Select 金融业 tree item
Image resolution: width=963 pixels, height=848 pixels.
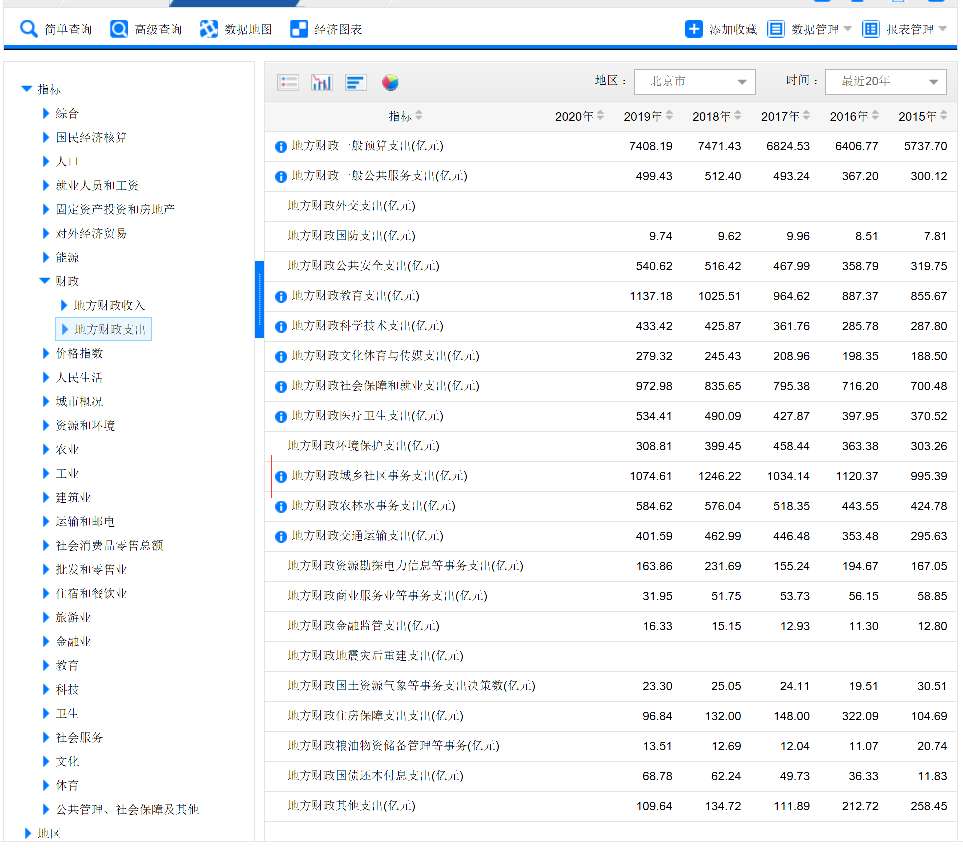tap(73, 641)
